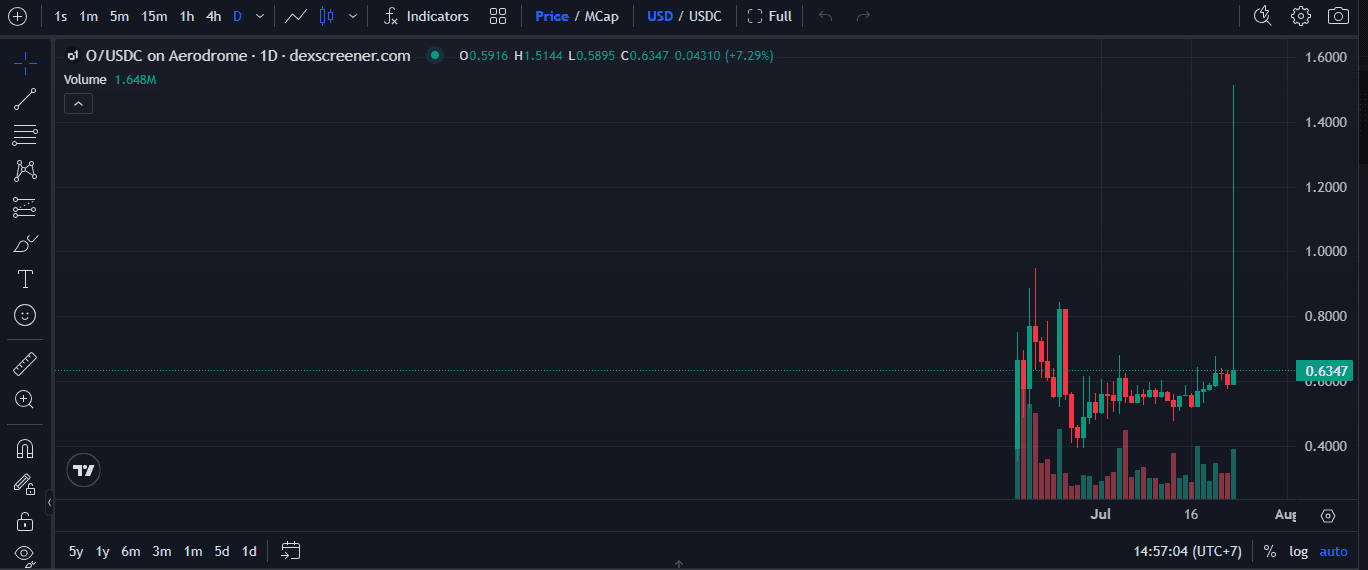Click the current price label 0.6347
This screenshot has width=1368, height=570.
1327,371
